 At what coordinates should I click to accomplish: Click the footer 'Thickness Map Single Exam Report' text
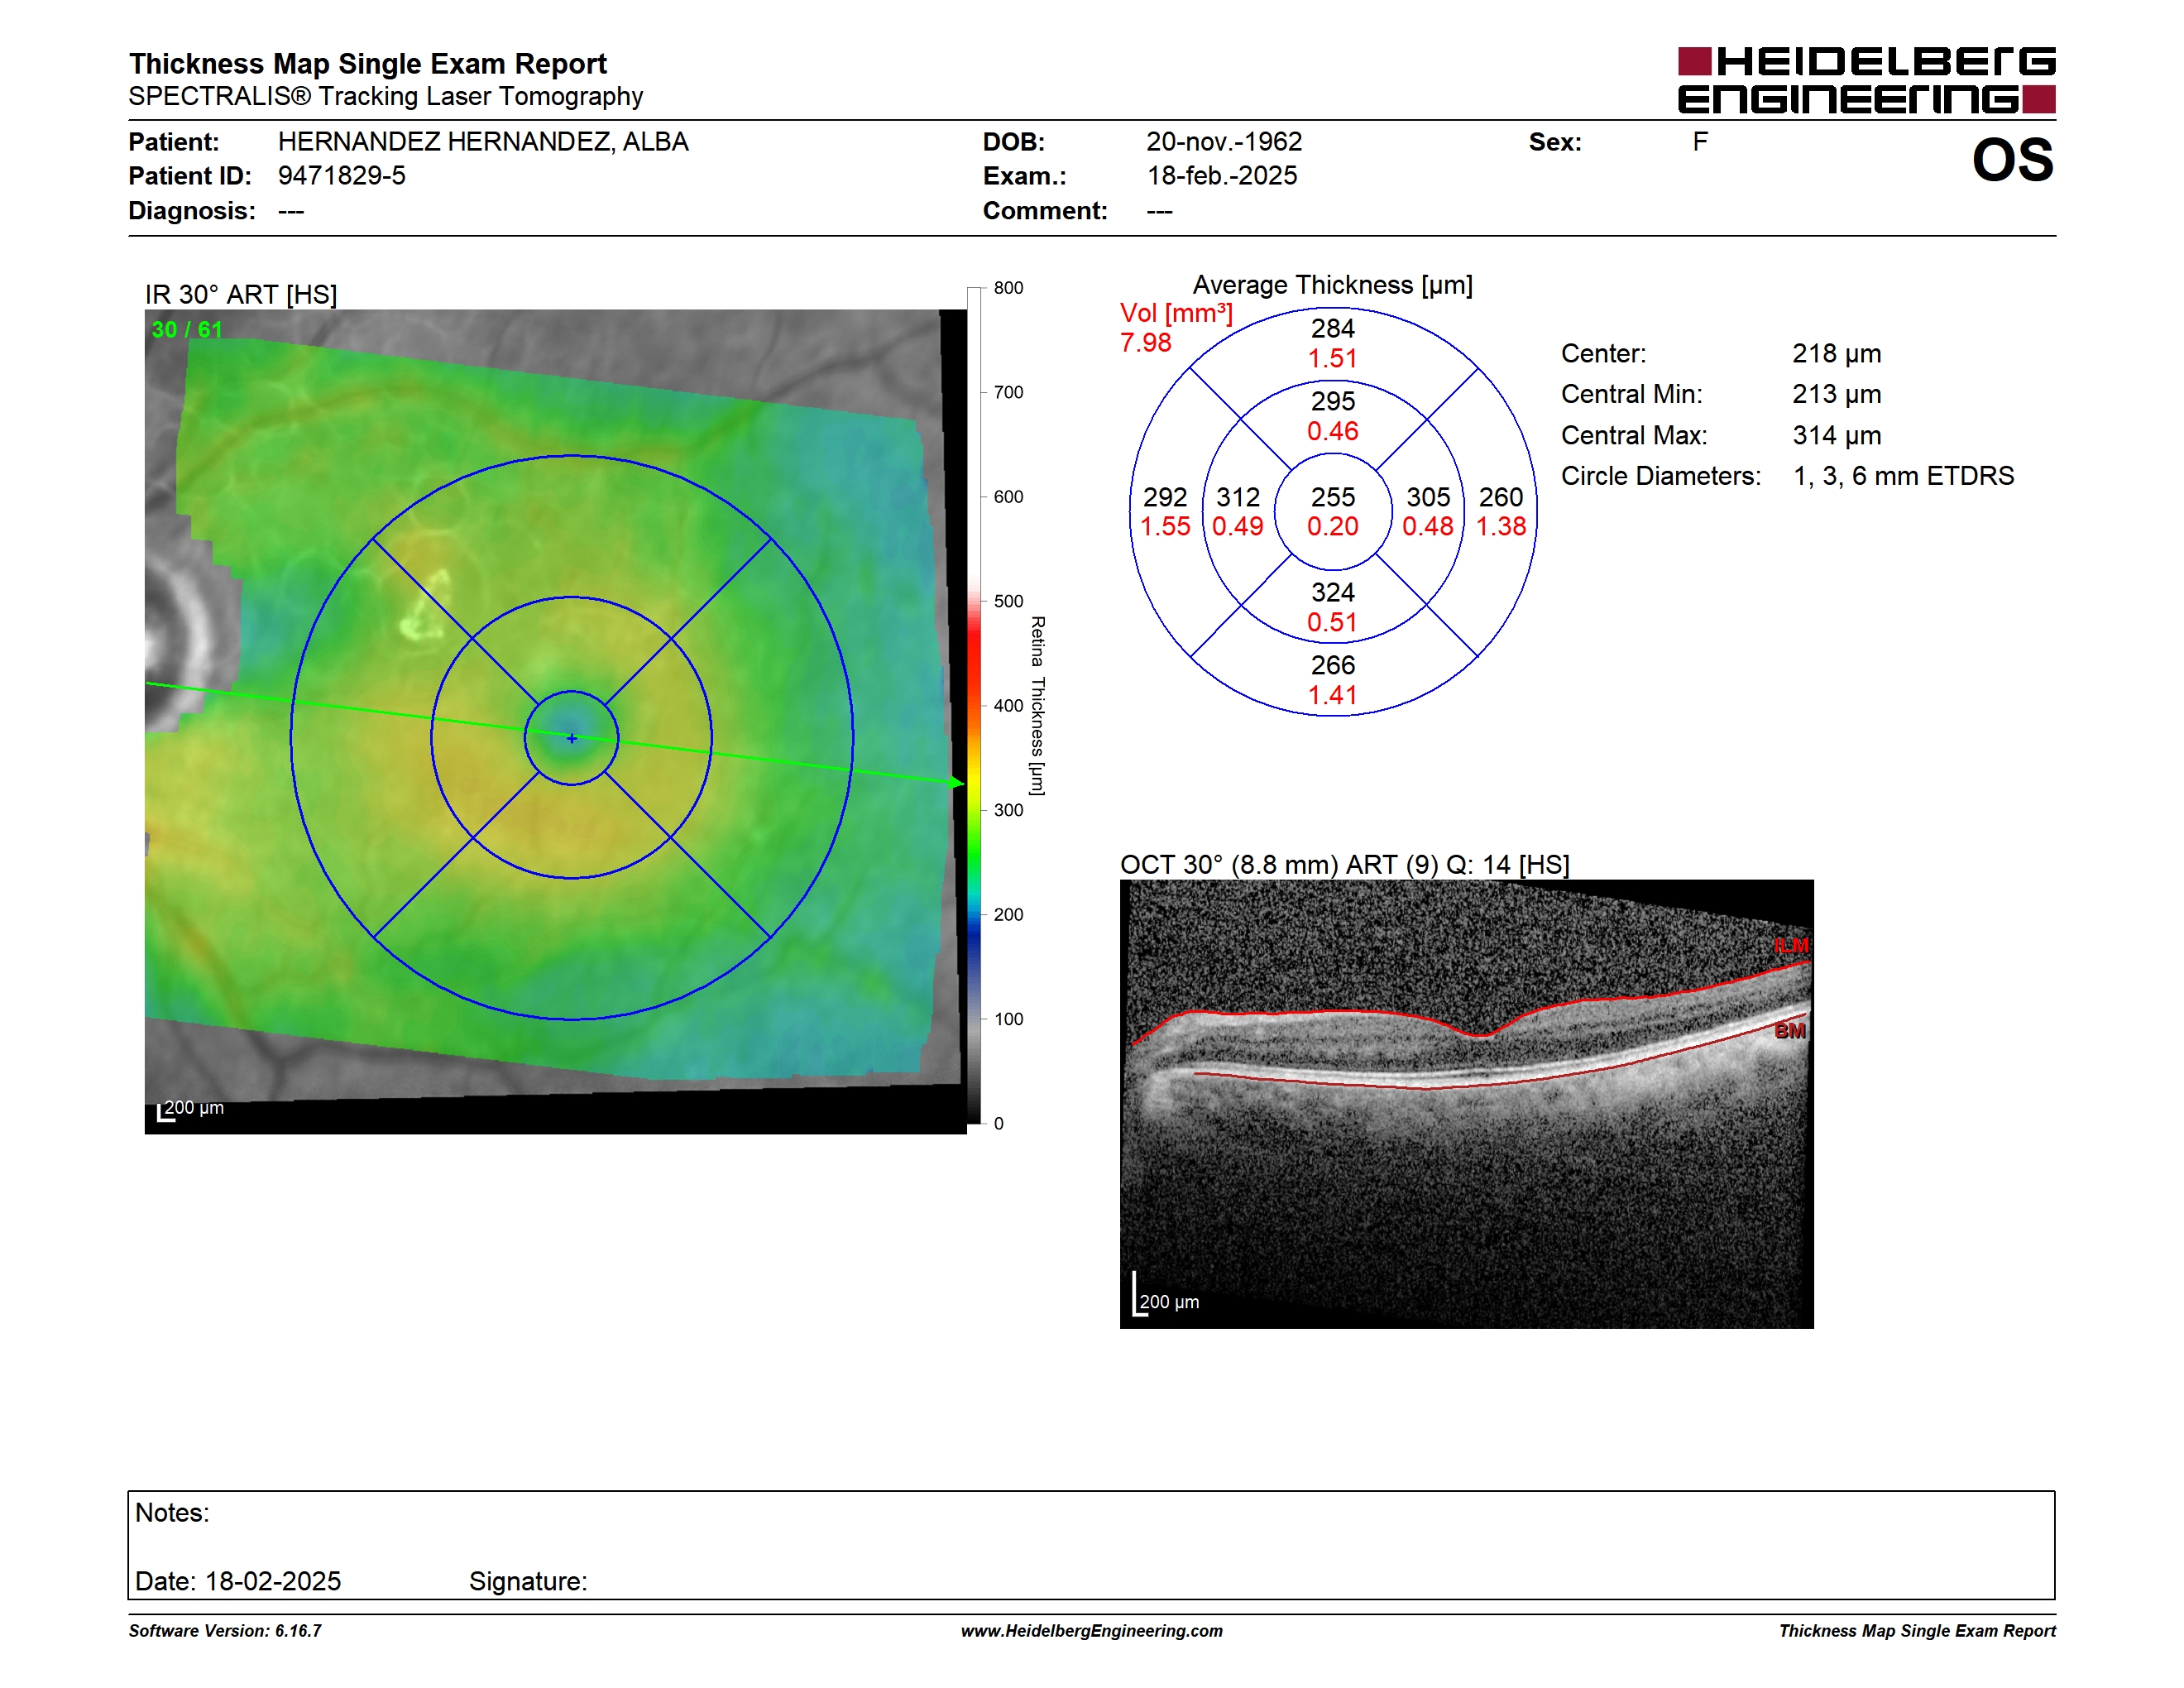(1917, 1631)
